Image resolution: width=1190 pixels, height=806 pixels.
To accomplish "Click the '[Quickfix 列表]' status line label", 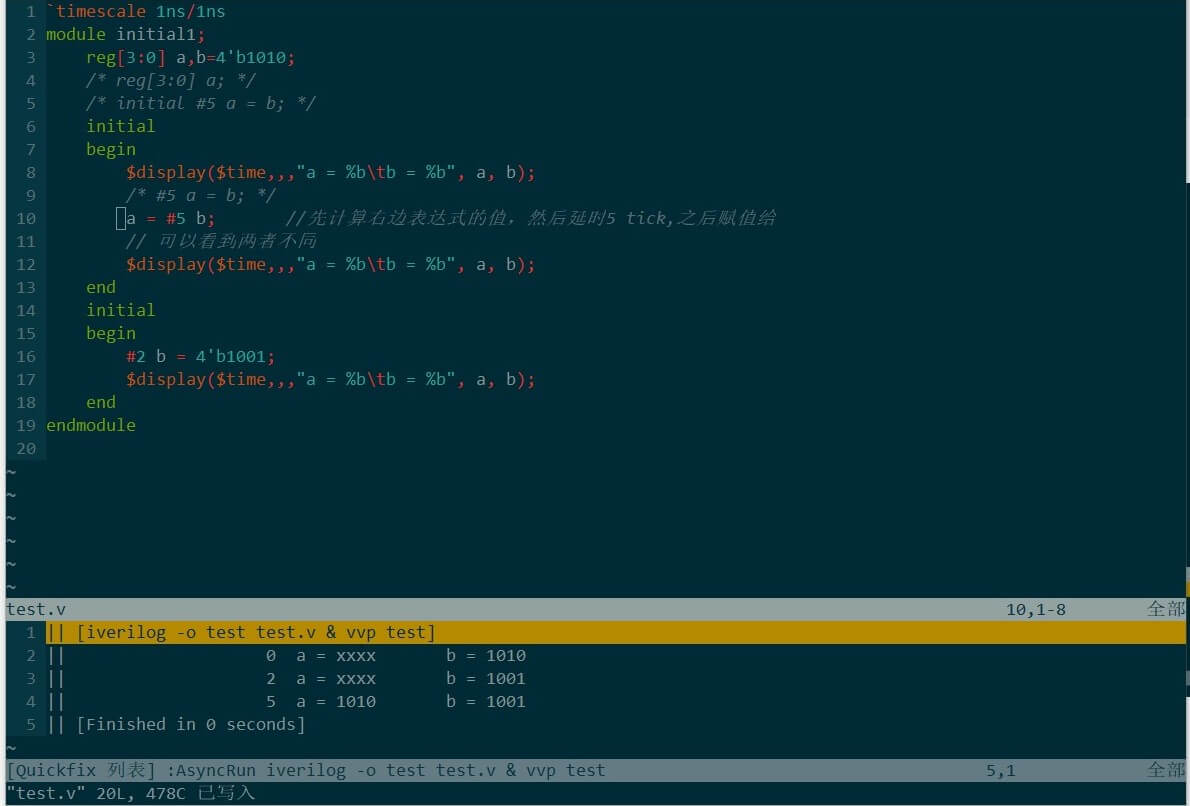I will click(x=81, y=770).
